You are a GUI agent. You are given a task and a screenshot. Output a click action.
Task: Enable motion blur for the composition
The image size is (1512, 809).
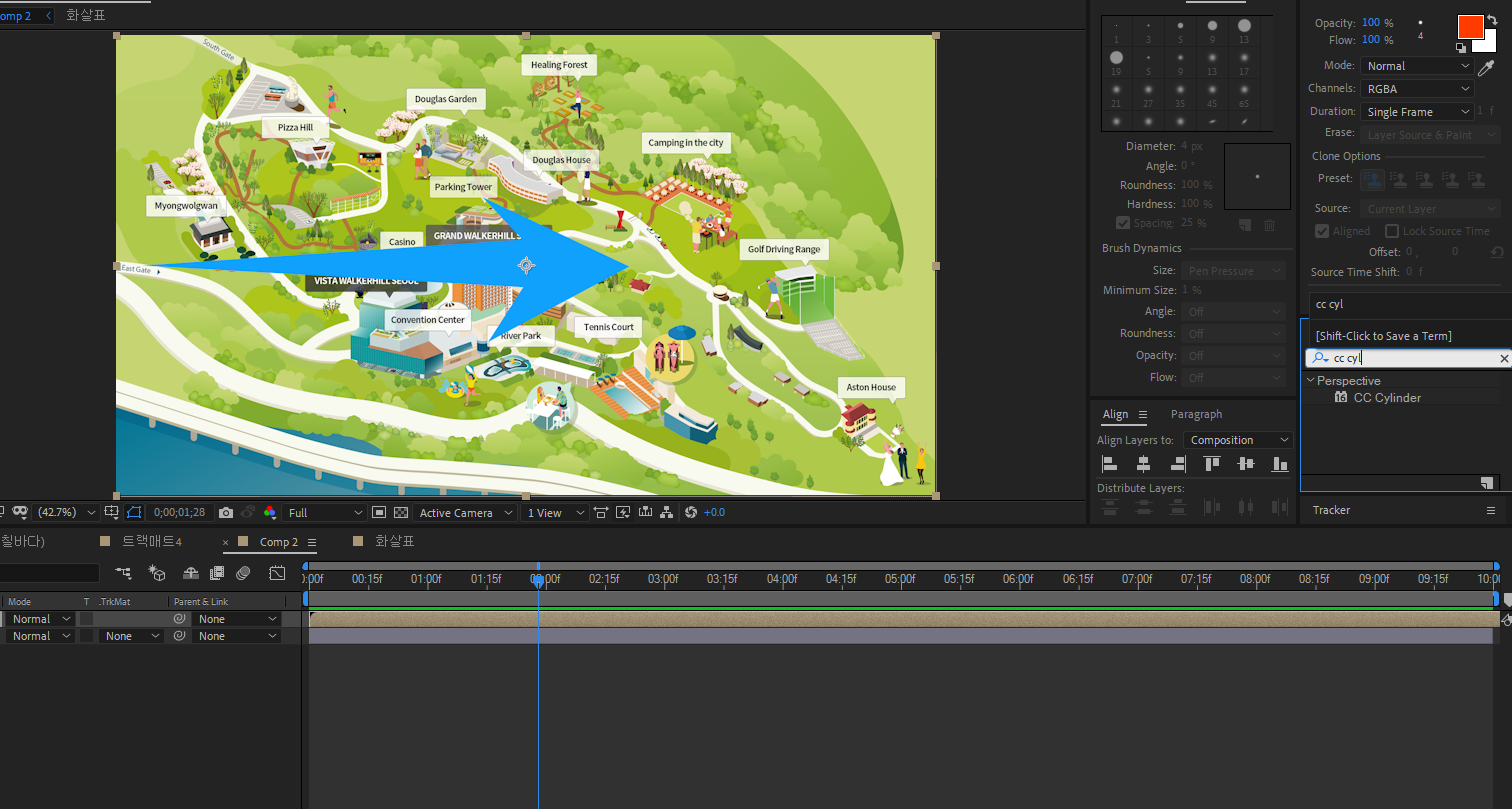(243, 573)
